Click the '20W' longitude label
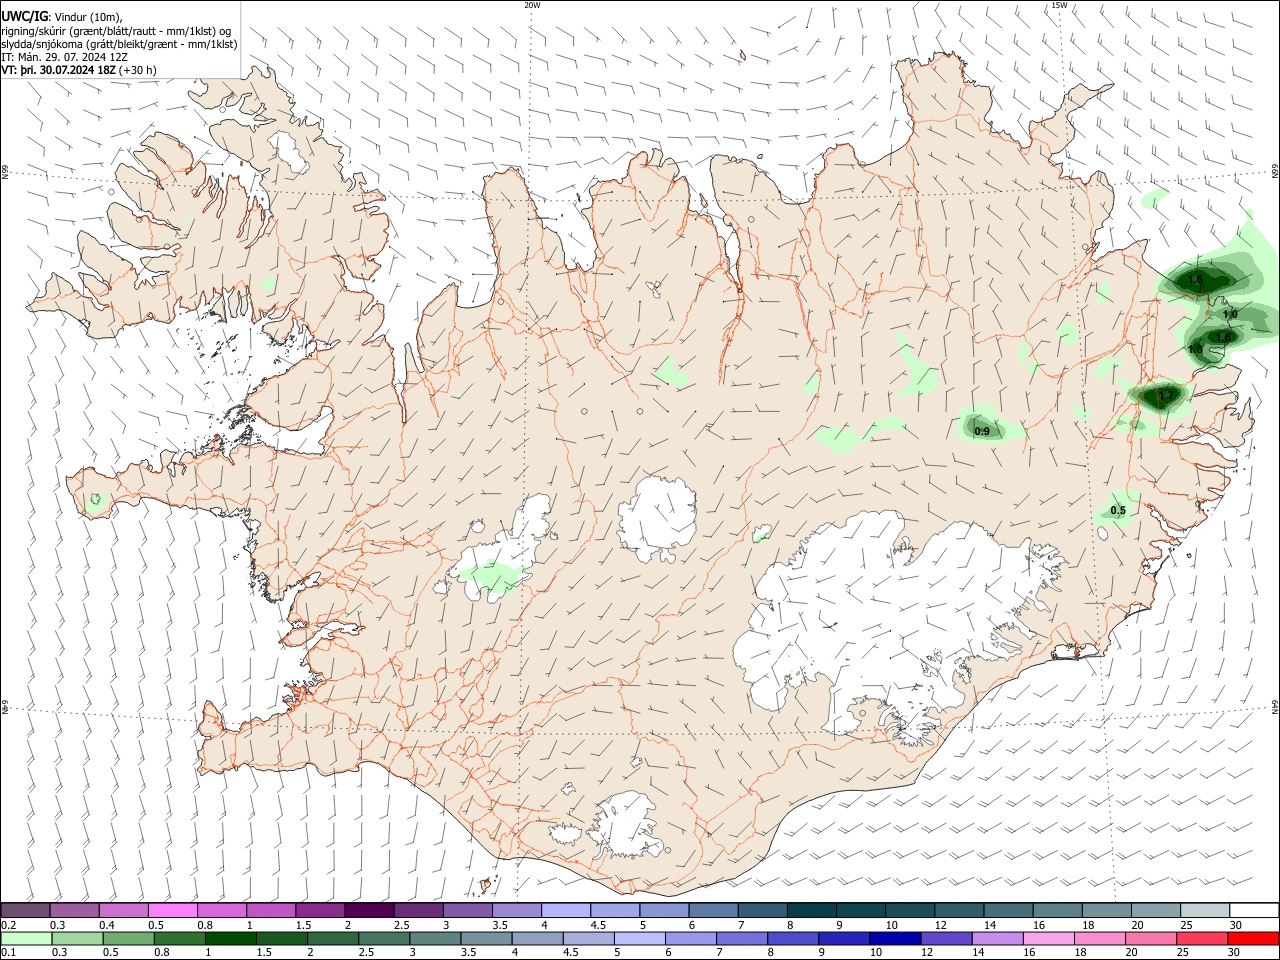 (x=532, y=5)
